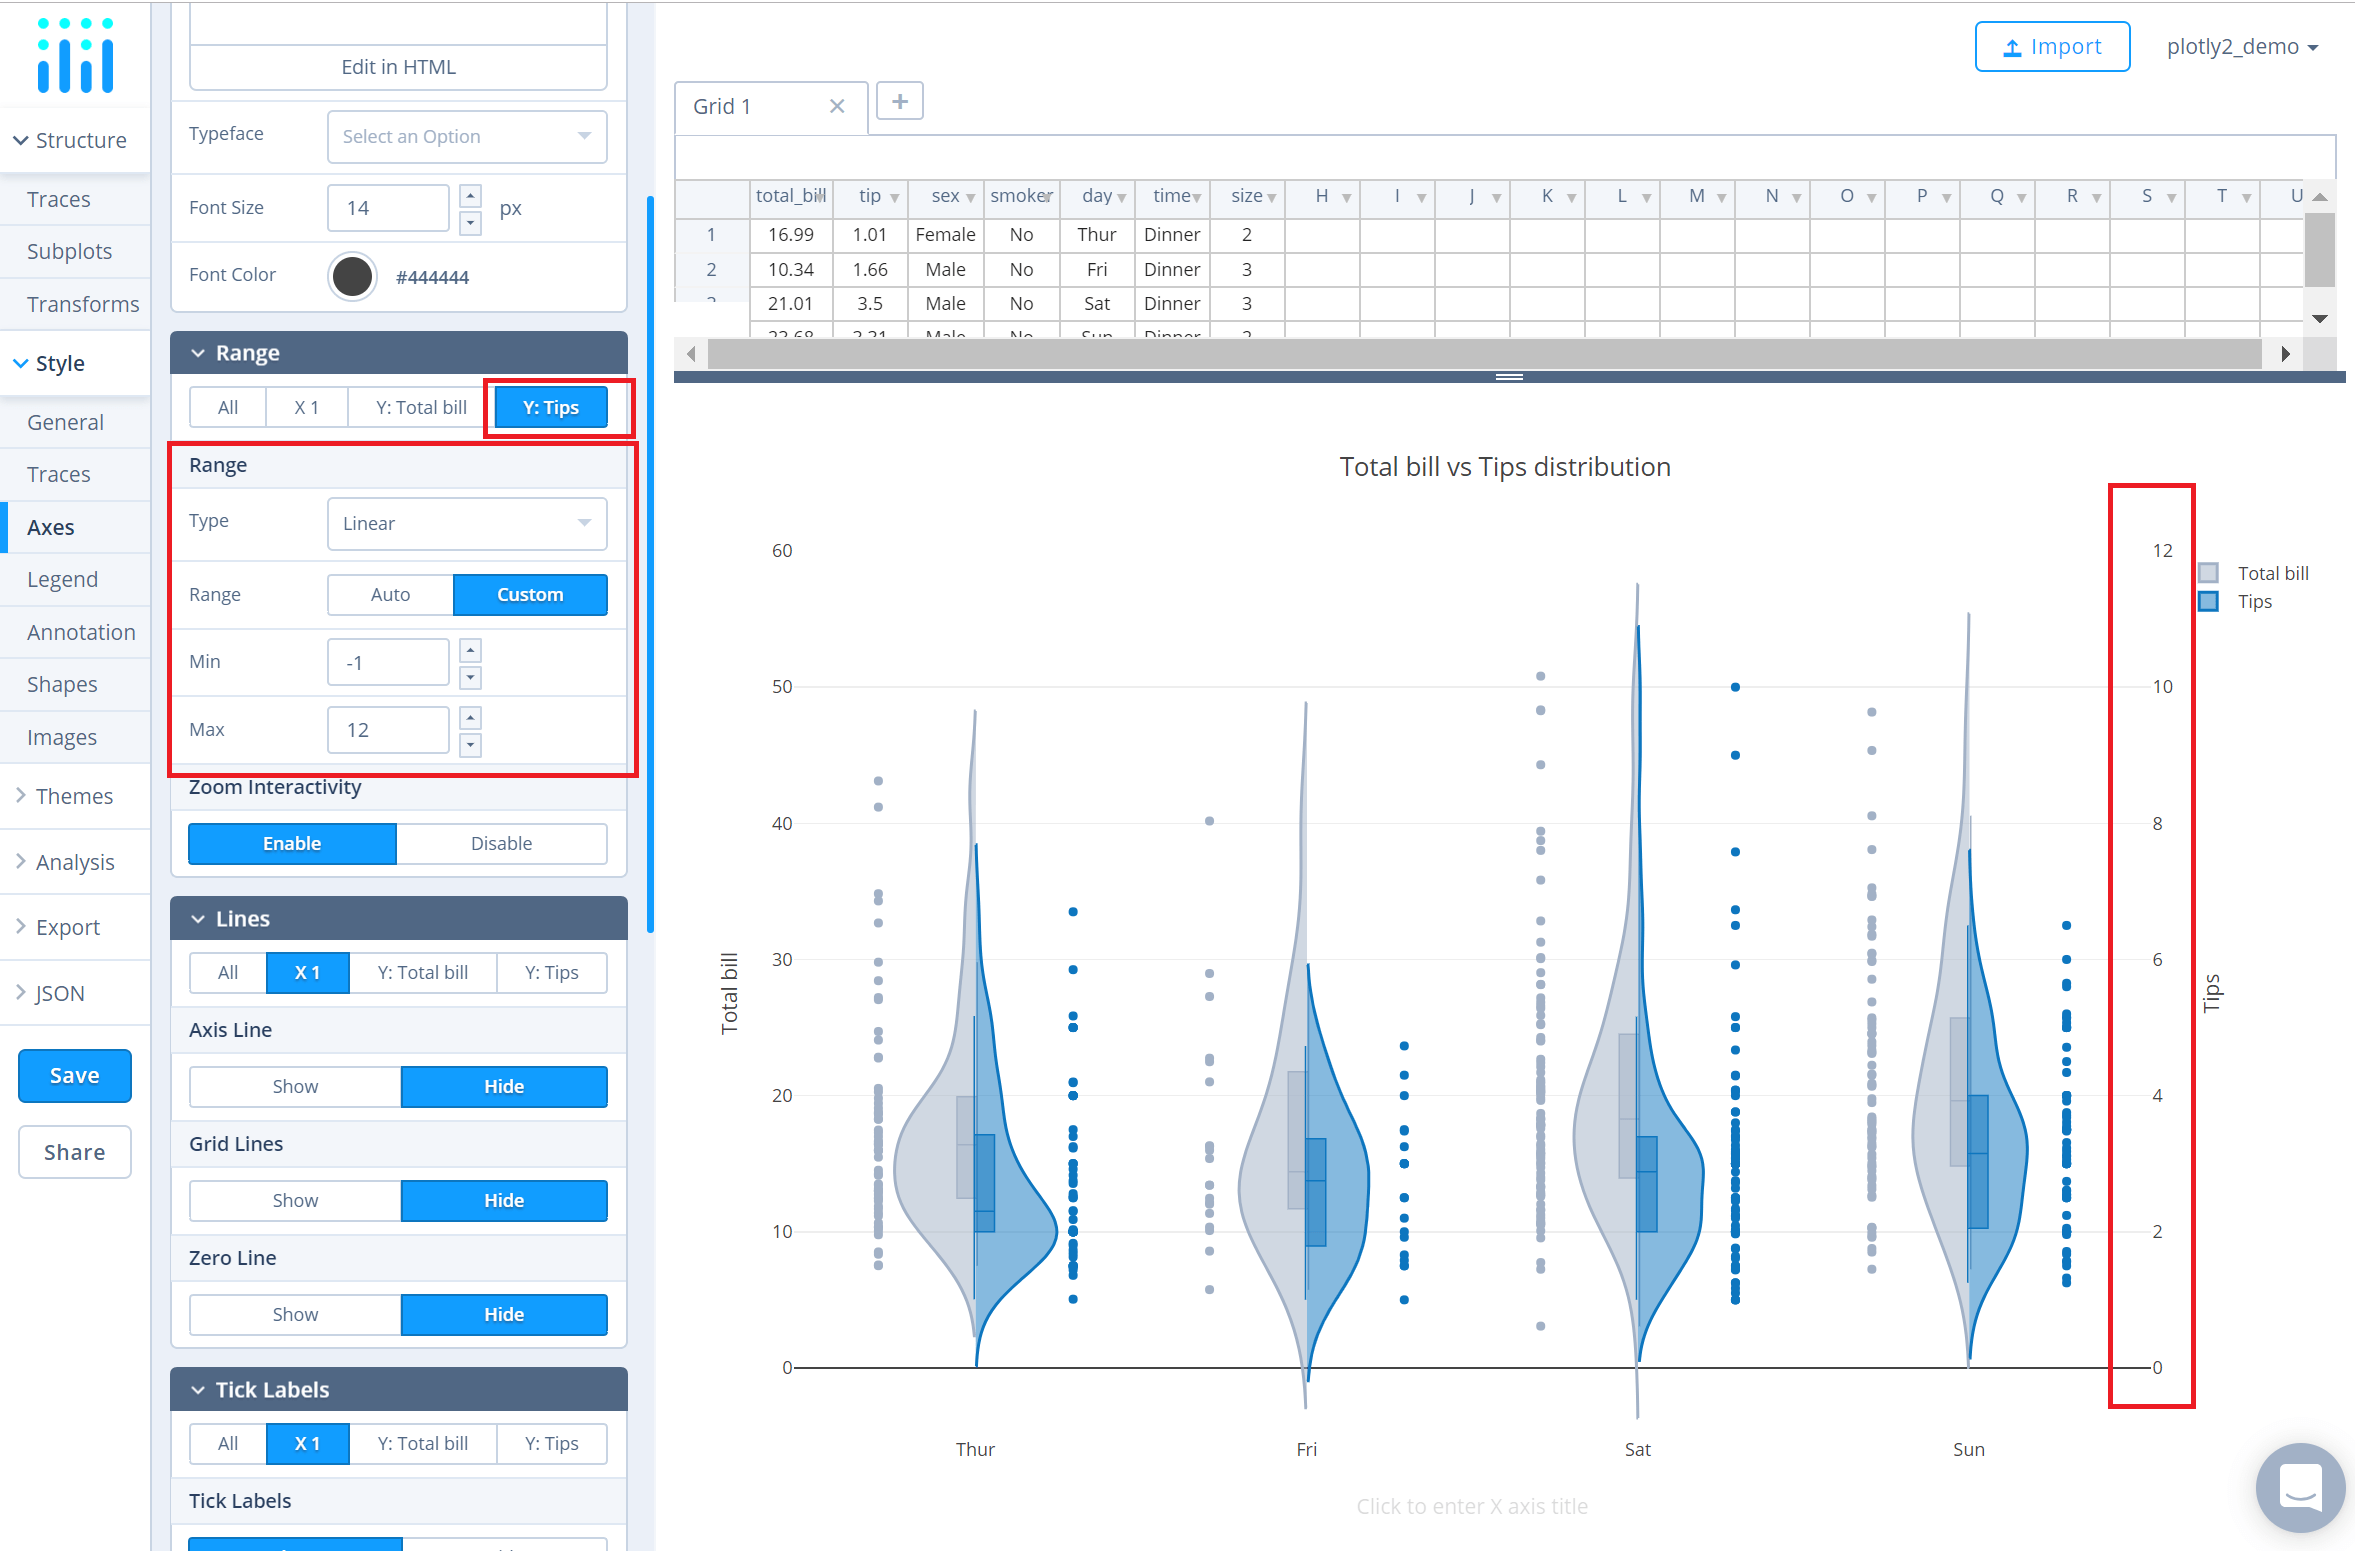Click the Import upload icon
The width and height of the screenshot is (2355, 1551).
coord(2013,46)
